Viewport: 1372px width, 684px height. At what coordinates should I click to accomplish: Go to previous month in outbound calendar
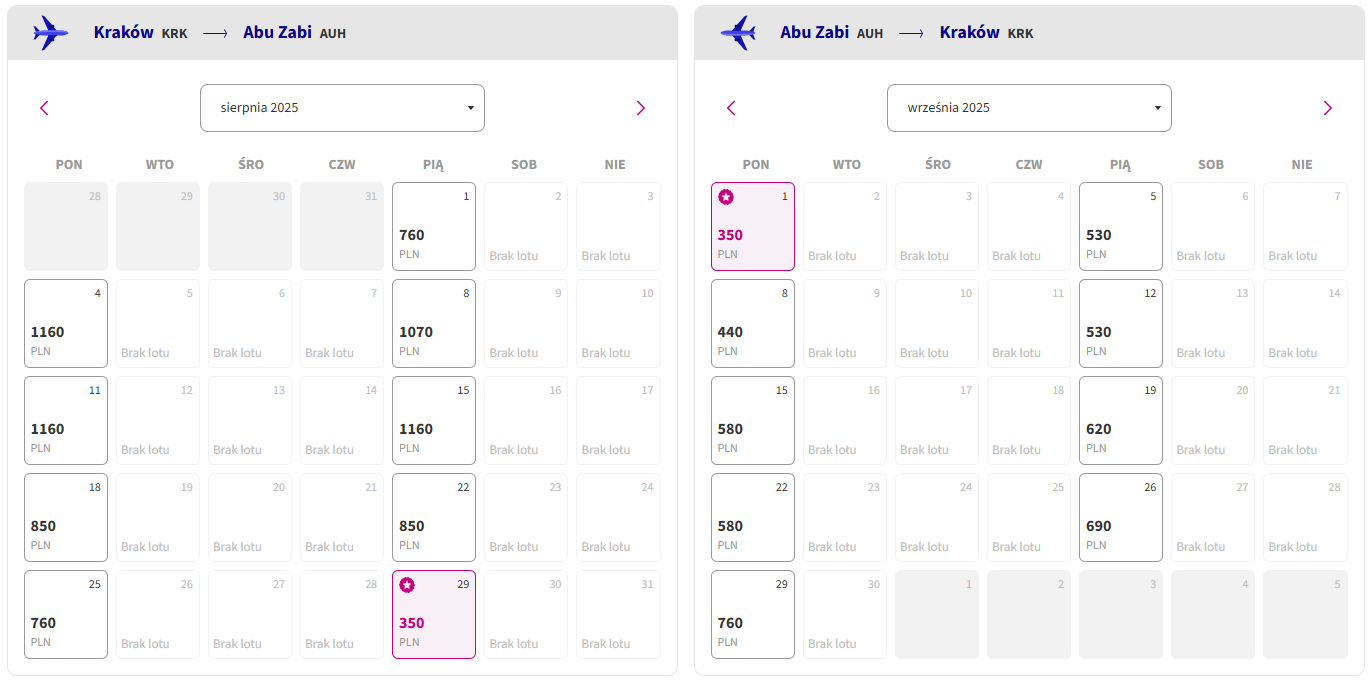pyautogui.click(x=44, y=108)
